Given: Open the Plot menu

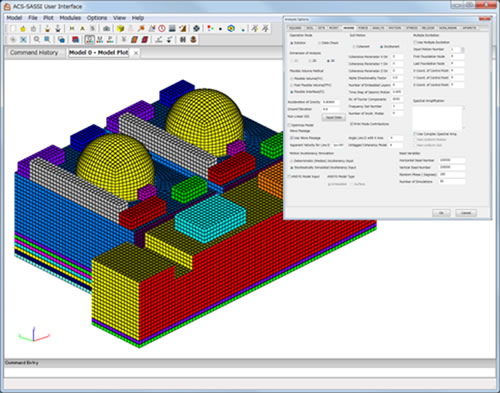Looking at the screenshot, I should pos(48,18).
